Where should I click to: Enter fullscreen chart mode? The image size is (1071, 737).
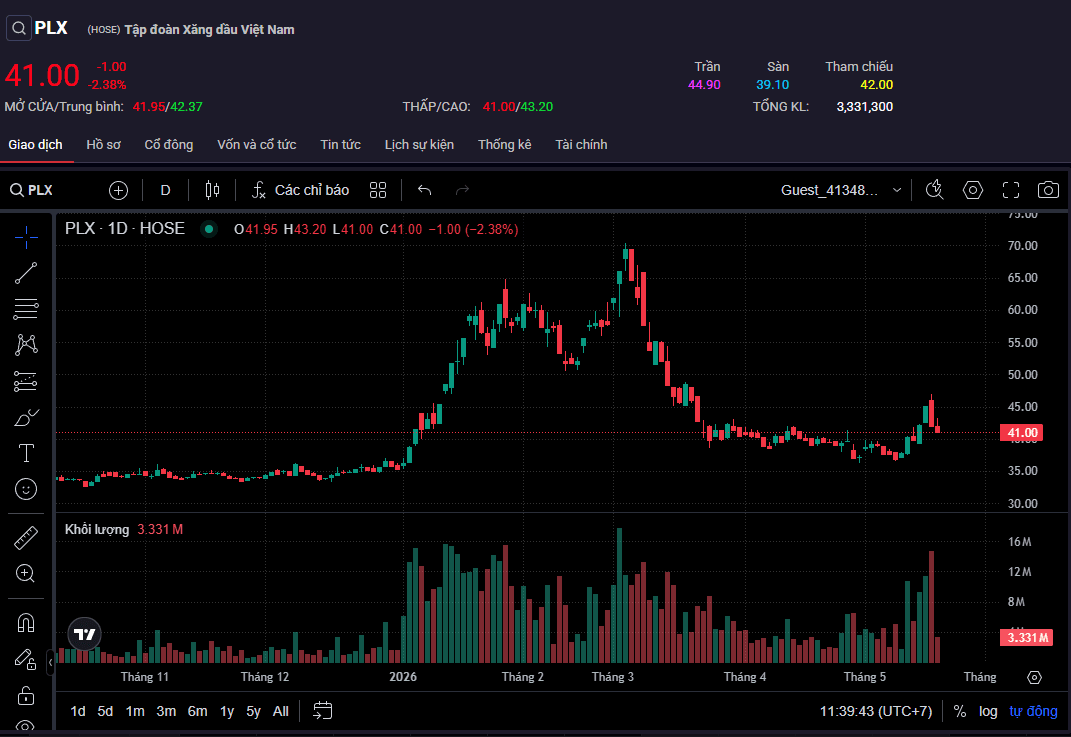tap(1011, 190)
